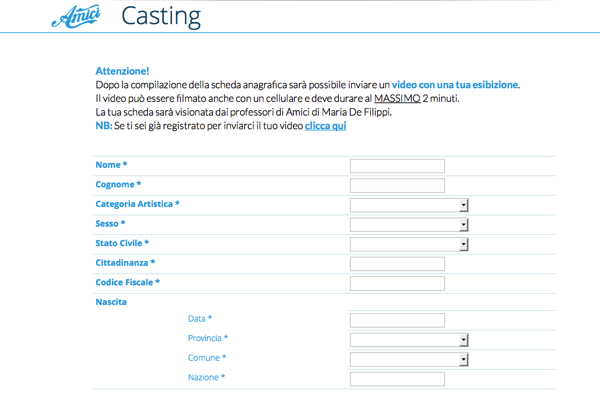Open the Stato Civile dropdown
The height and width of the screenshot is (400, 600).
tap(404, 244)
